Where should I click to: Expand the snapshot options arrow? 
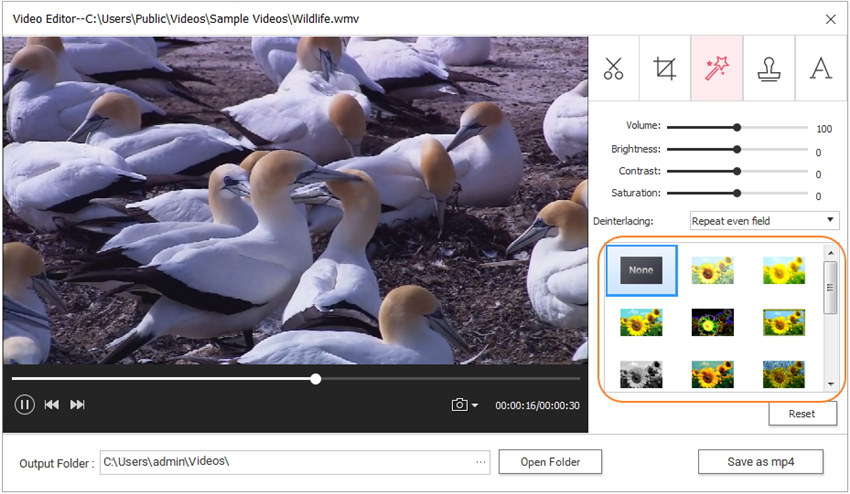click(x=475, y=406)
